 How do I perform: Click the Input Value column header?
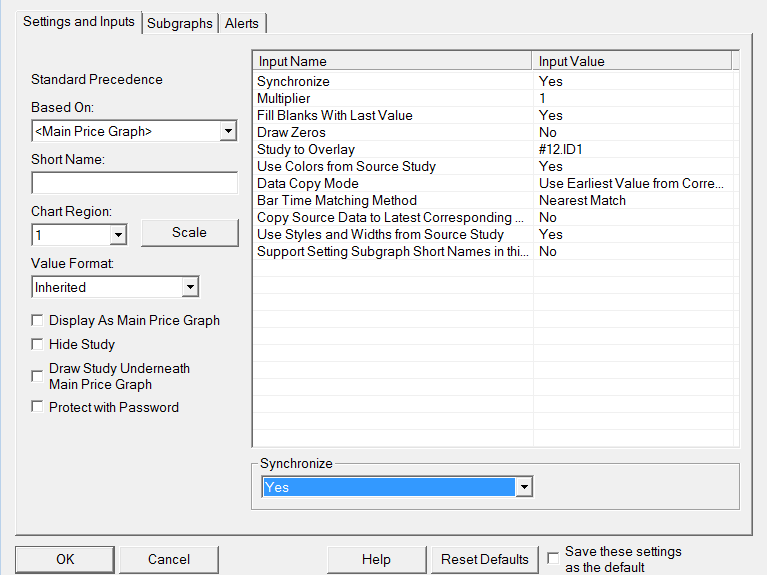pos(632,61)
